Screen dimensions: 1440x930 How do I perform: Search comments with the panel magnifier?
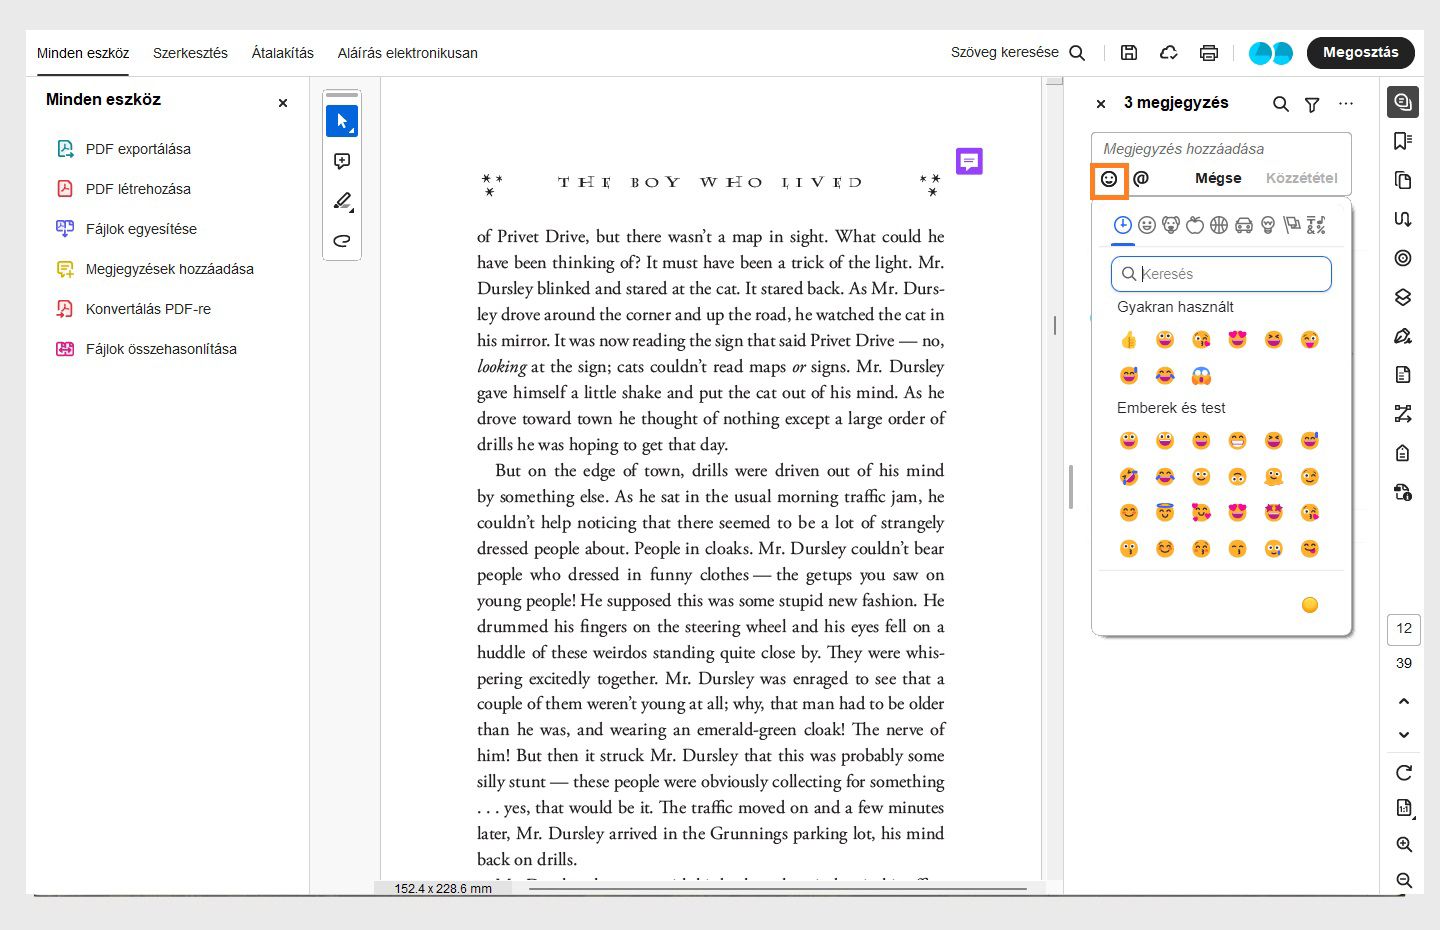[x=1280, y=104]
